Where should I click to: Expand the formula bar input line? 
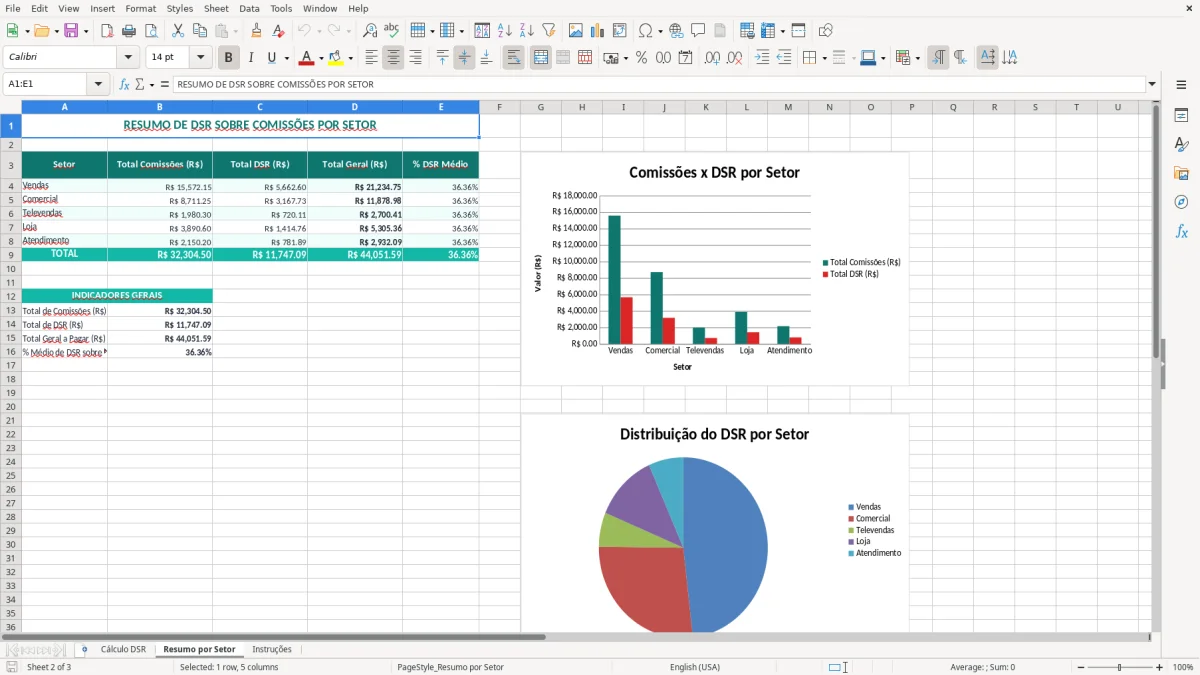pos(1152,84)
